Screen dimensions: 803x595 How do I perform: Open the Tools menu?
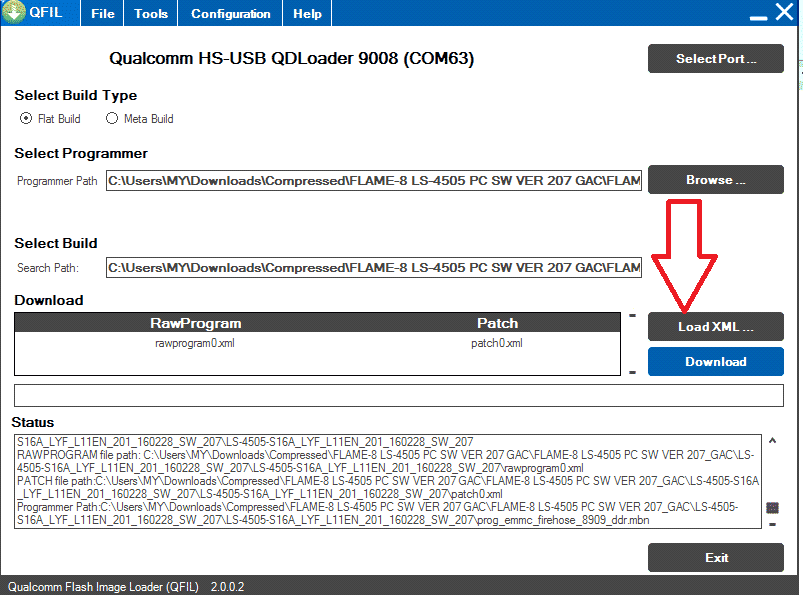pyautogui.click(x=151, y=13)
